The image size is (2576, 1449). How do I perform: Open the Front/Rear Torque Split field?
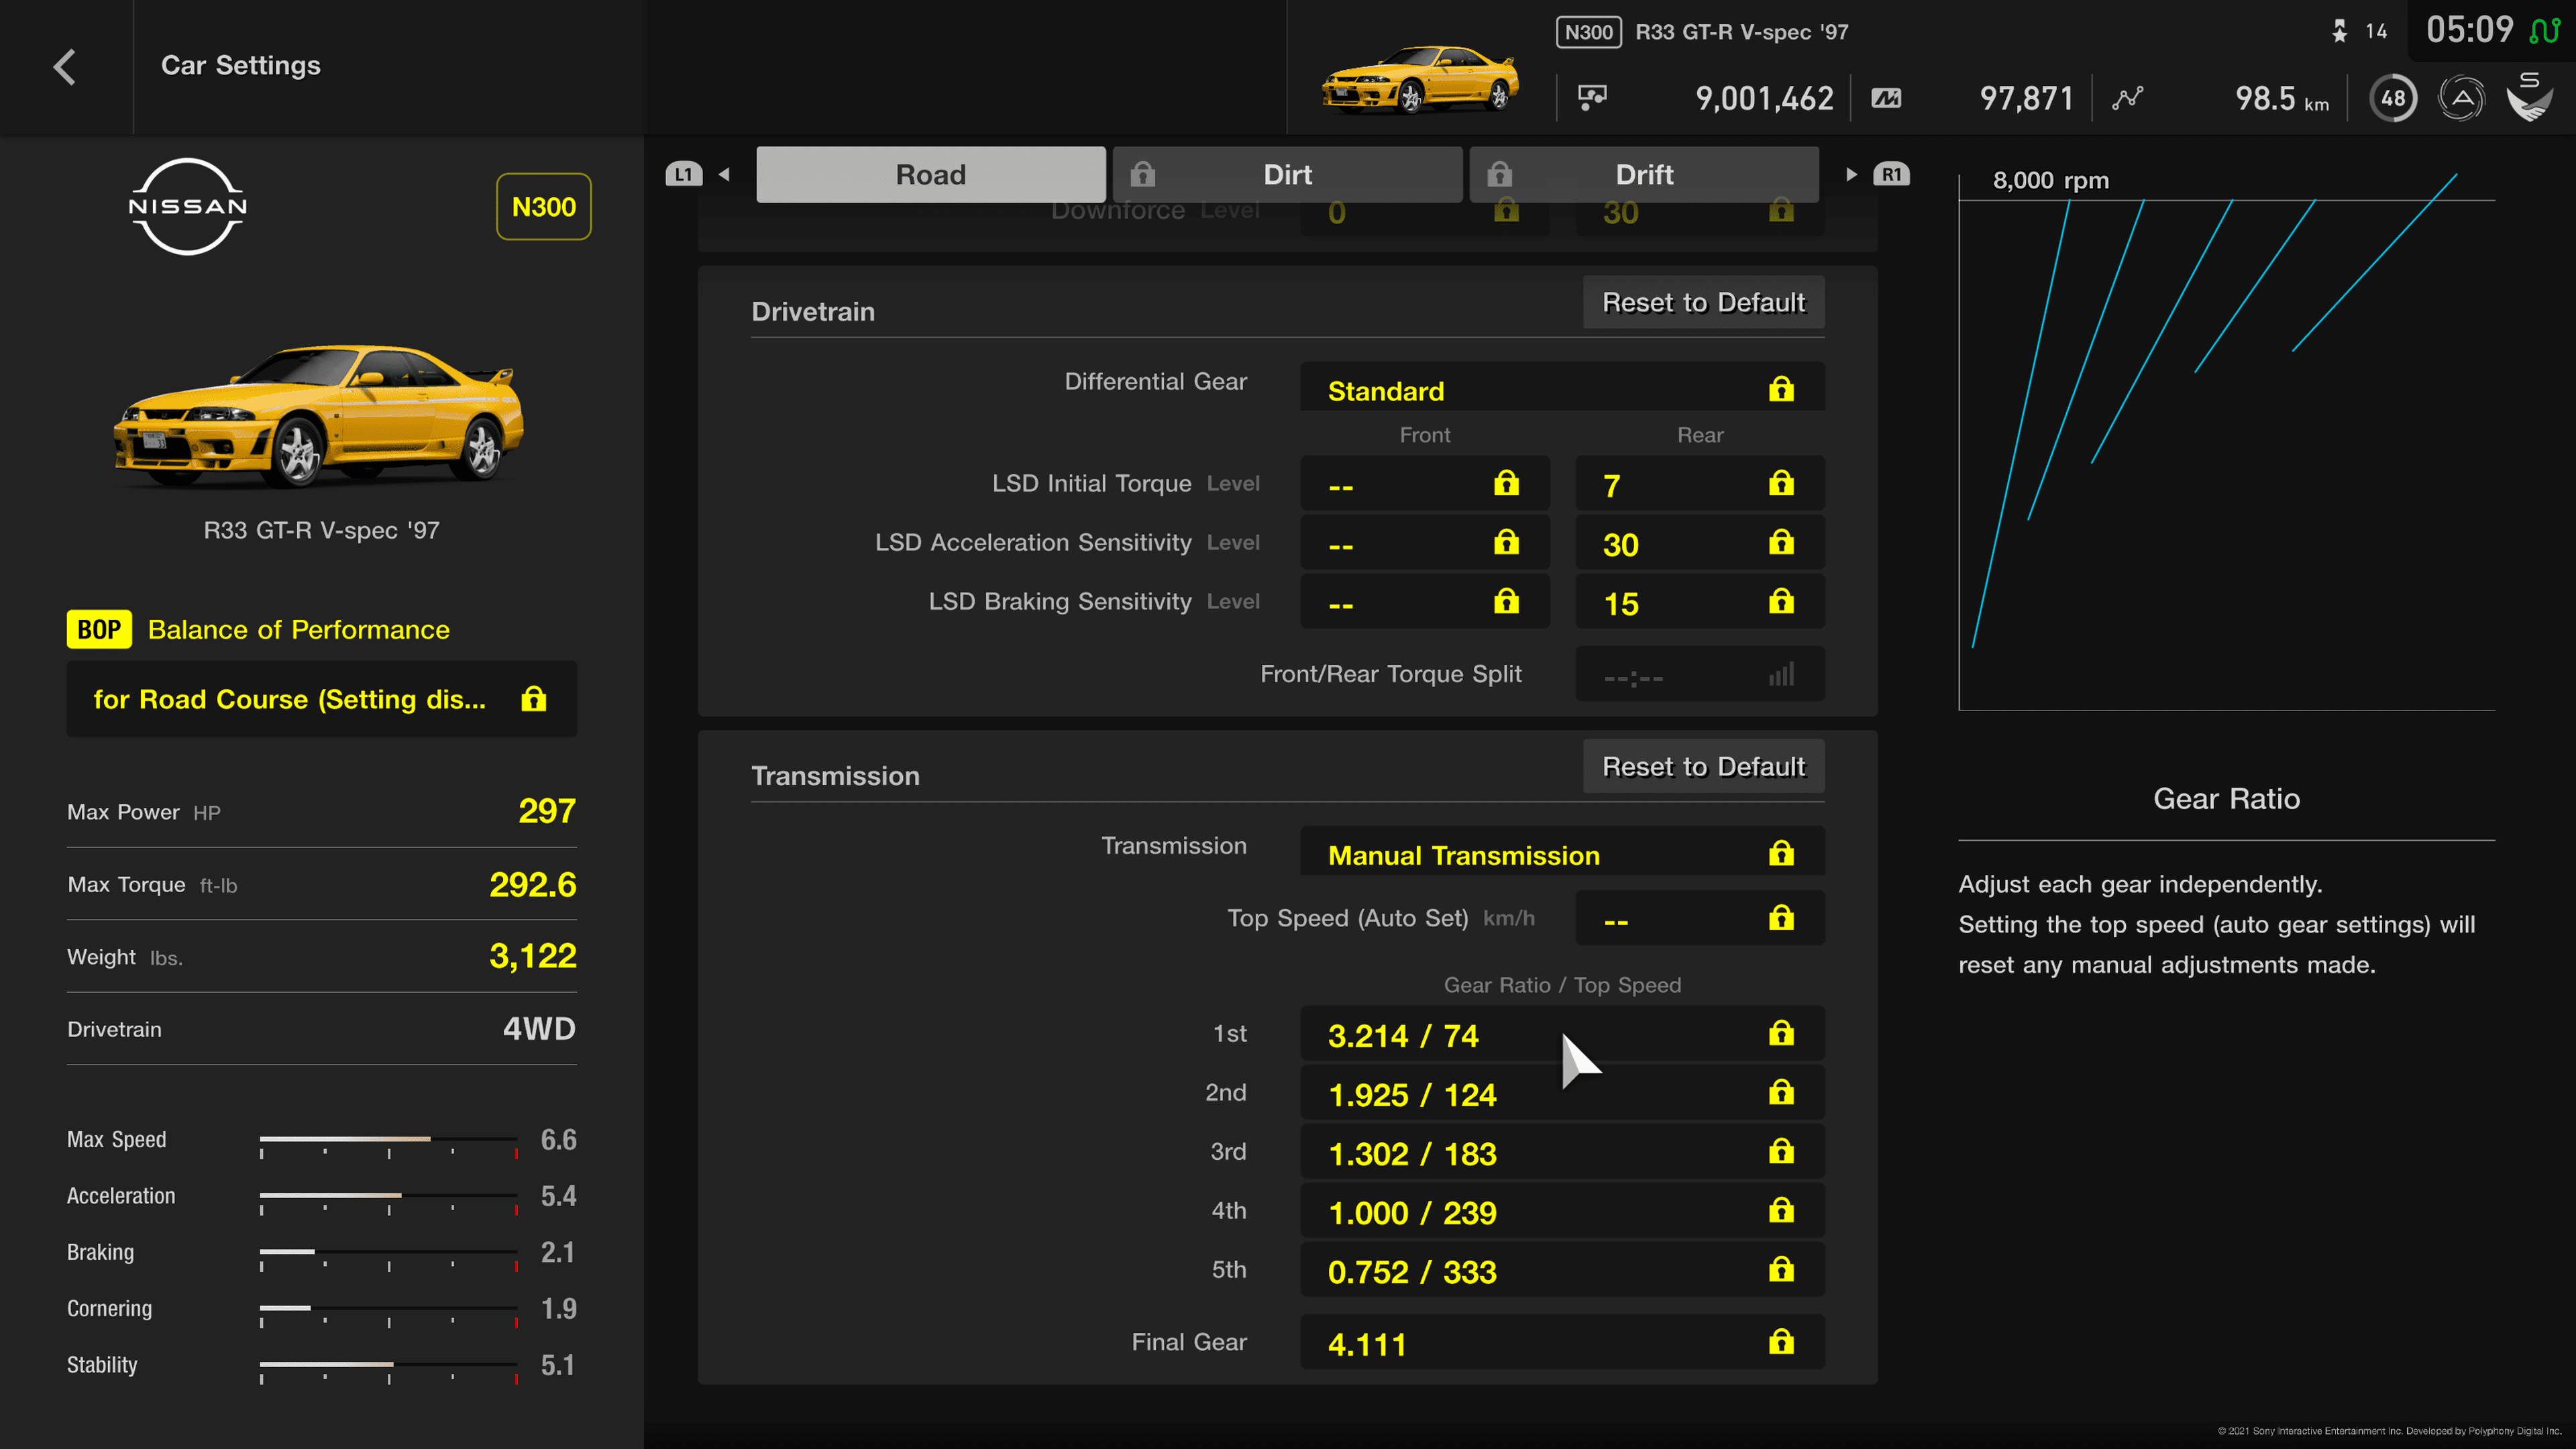pyautogui.click(x=1700, y=674)
